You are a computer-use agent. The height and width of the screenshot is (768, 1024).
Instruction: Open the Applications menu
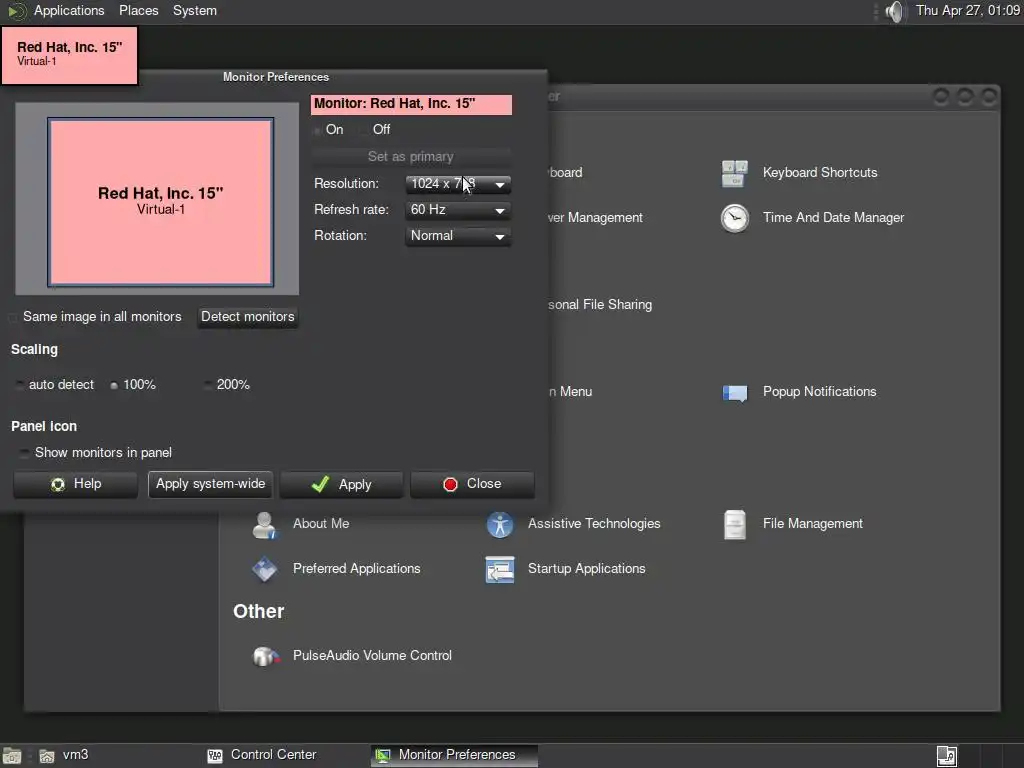tap(69, 10)
